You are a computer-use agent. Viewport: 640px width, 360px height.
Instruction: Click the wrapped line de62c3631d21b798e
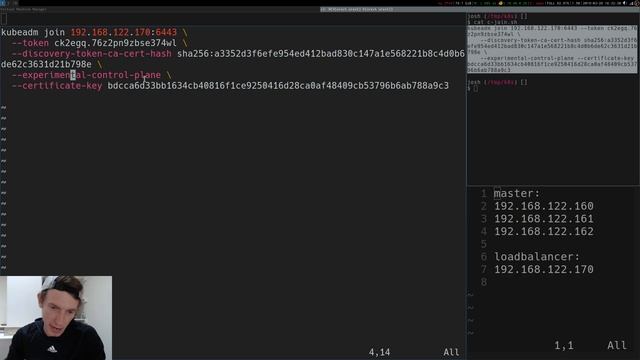click(46, 64)
